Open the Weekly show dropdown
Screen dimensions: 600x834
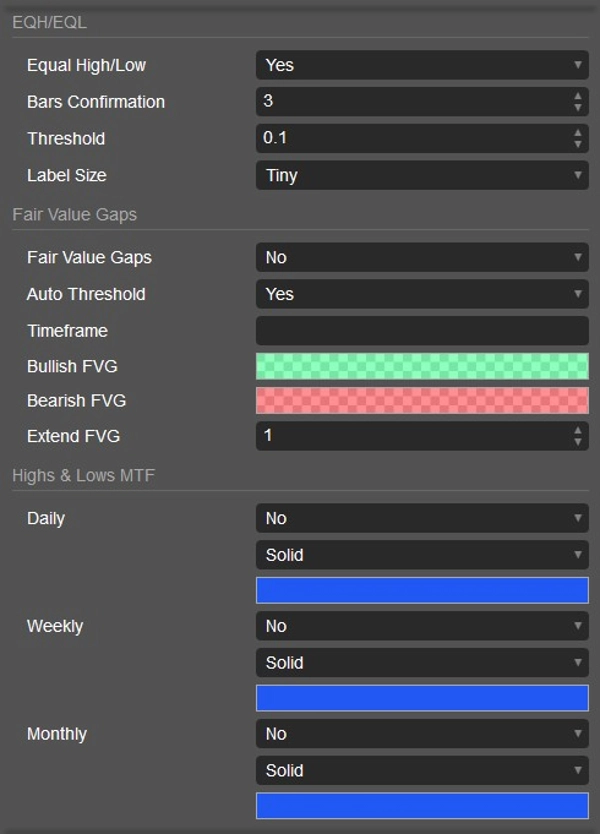(422, 626)
